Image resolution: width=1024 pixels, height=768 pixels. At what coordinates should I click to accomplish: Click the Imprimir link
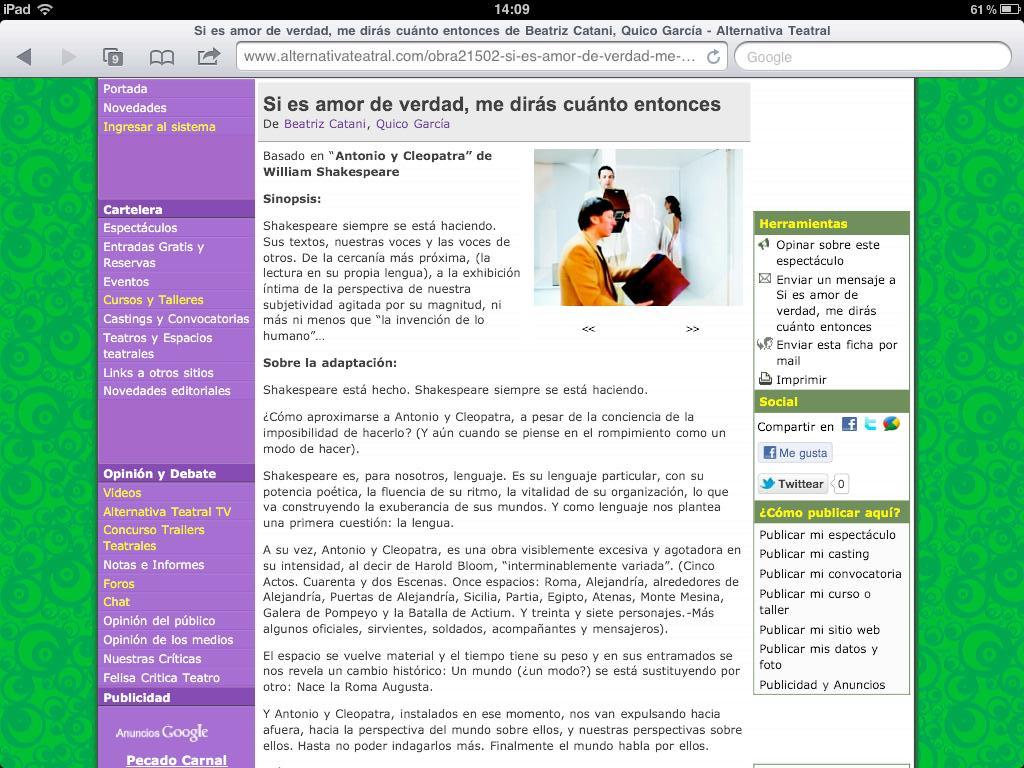801,379
